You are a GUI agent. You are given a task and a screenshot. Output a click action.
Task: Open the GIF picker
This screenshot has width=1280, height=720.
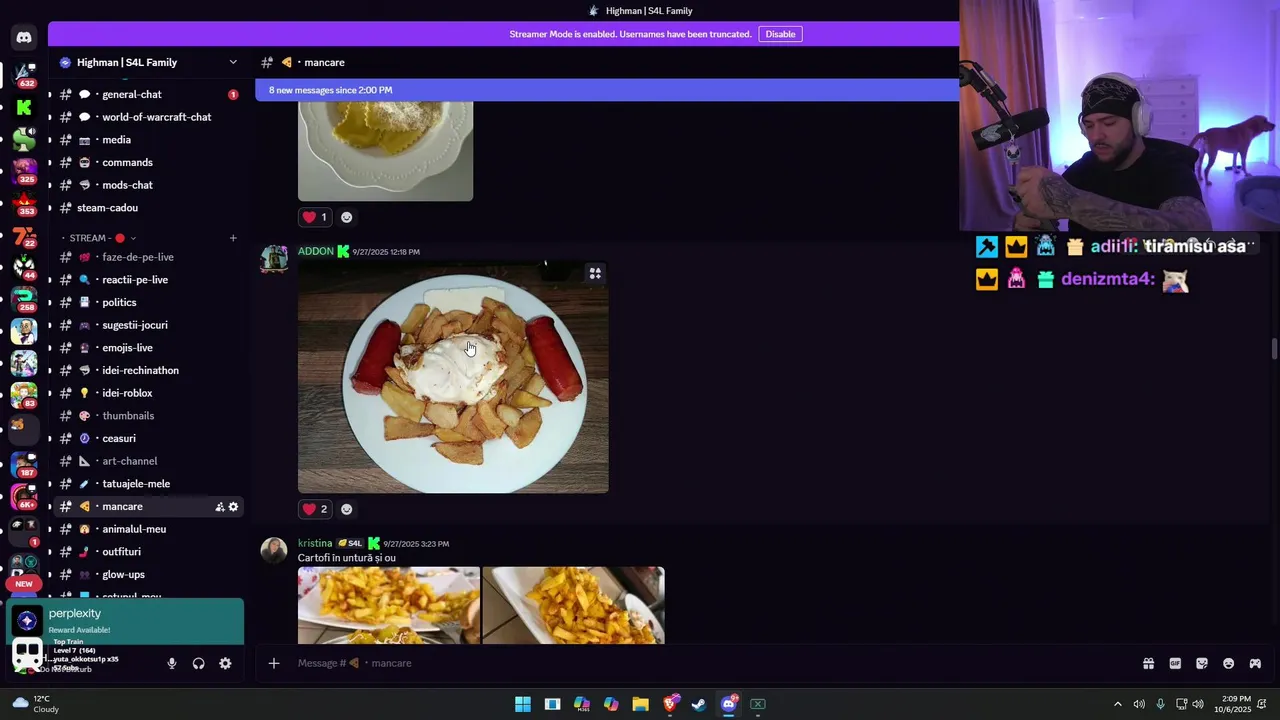click(x=1175, y=663)
